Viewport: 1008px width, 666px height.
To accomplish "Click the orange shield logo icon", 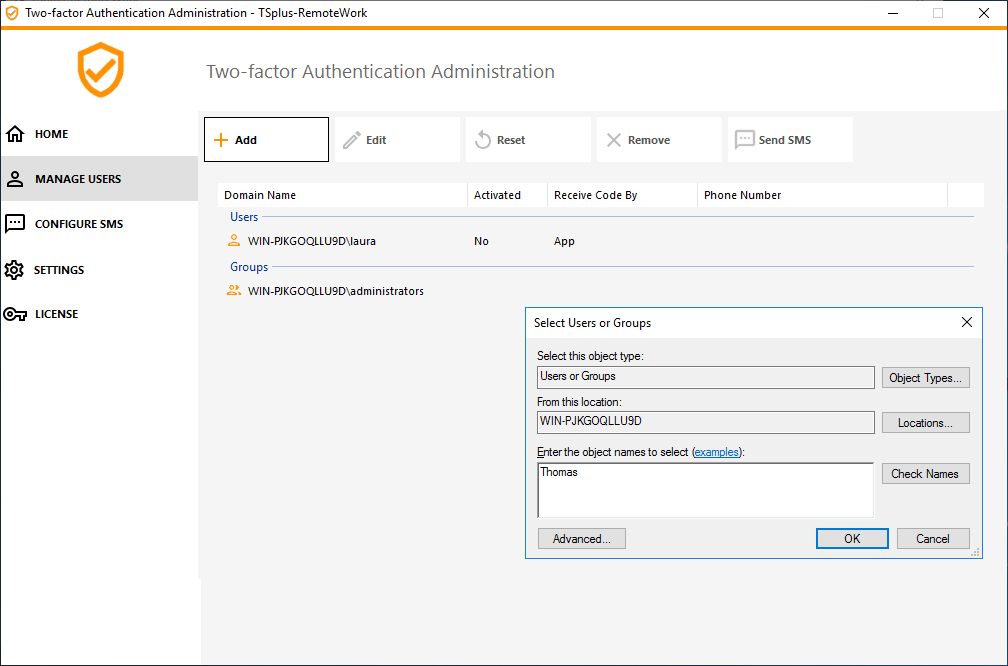I will [100, 70].
